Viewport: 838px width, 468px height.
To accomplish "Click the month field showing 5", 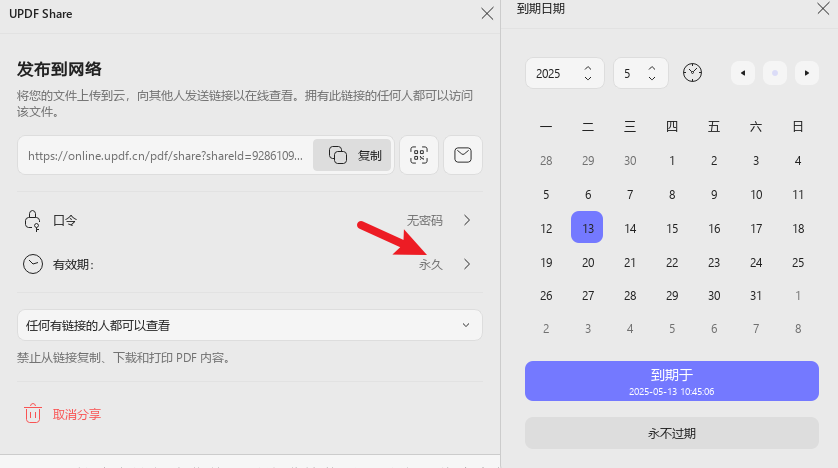I will click(641, 73).
